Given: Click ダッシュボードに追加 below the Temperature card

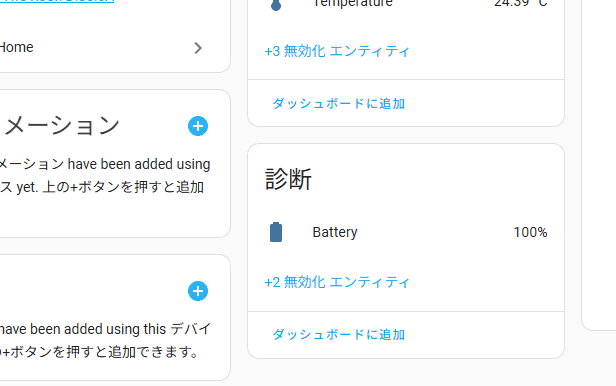Looking at the screenshot, I should tap(339, 104).
